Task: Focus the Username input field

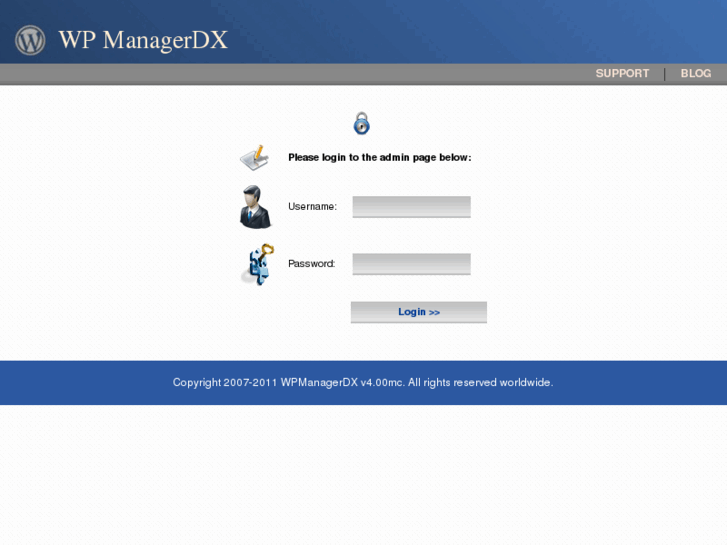Action: click(x=412, y=206)
